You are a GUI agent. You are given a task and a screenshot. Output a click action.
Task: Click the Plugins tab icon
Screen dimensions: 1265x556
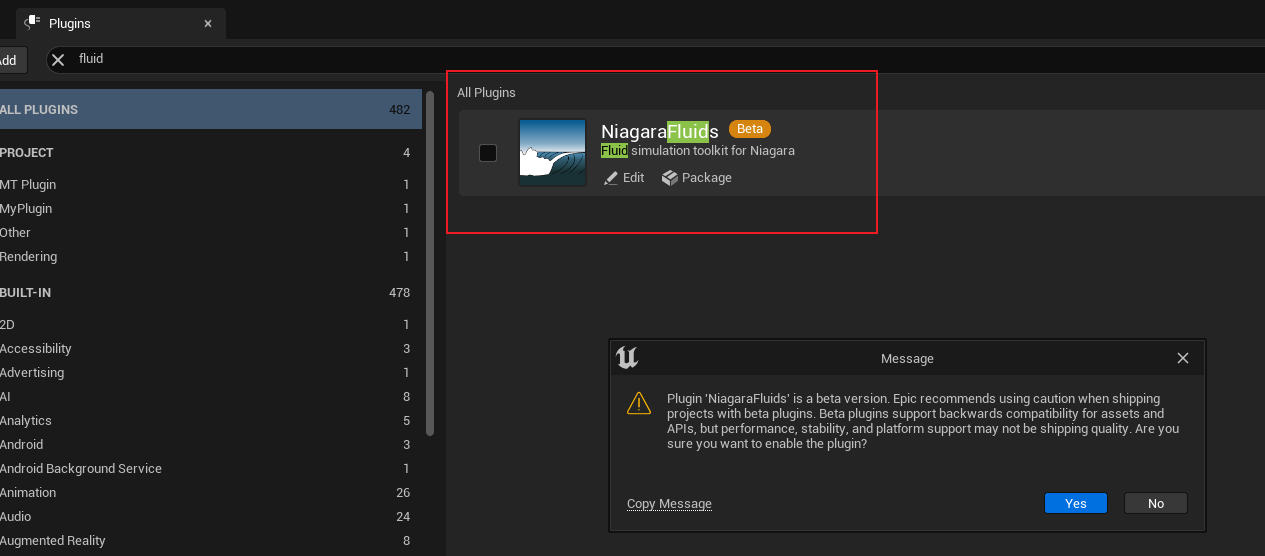[x=32, y=22]
